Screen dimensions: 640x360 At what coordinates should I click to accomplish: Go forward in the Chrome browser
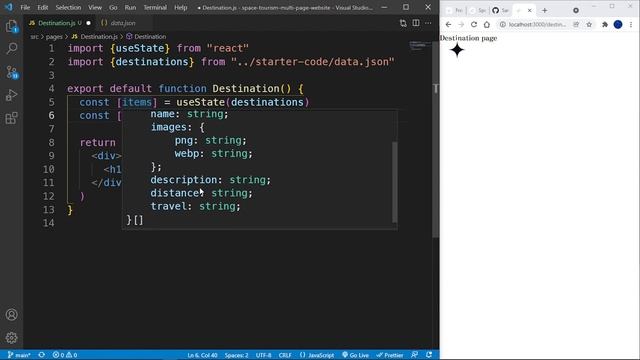(x=461, y=24)
